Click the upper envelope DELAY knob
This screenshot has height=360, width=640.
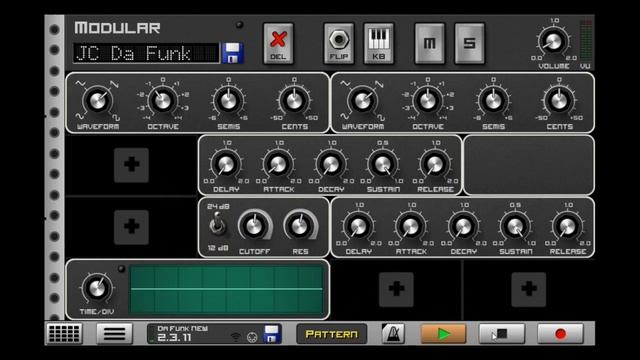click(226, 164)
